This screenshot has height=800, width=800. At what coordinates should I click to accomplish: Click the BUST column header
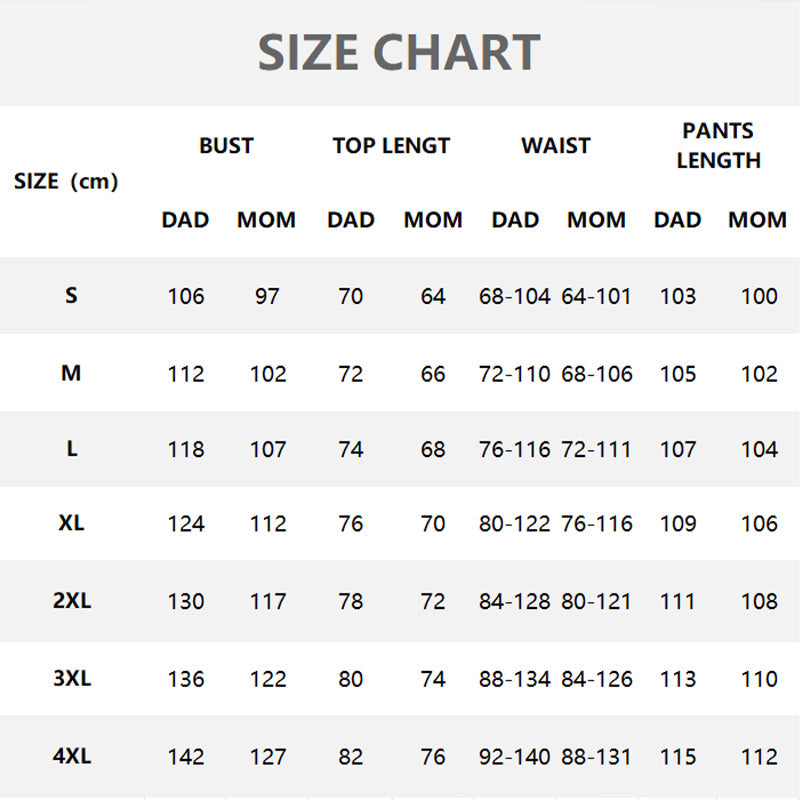(226, 145)
